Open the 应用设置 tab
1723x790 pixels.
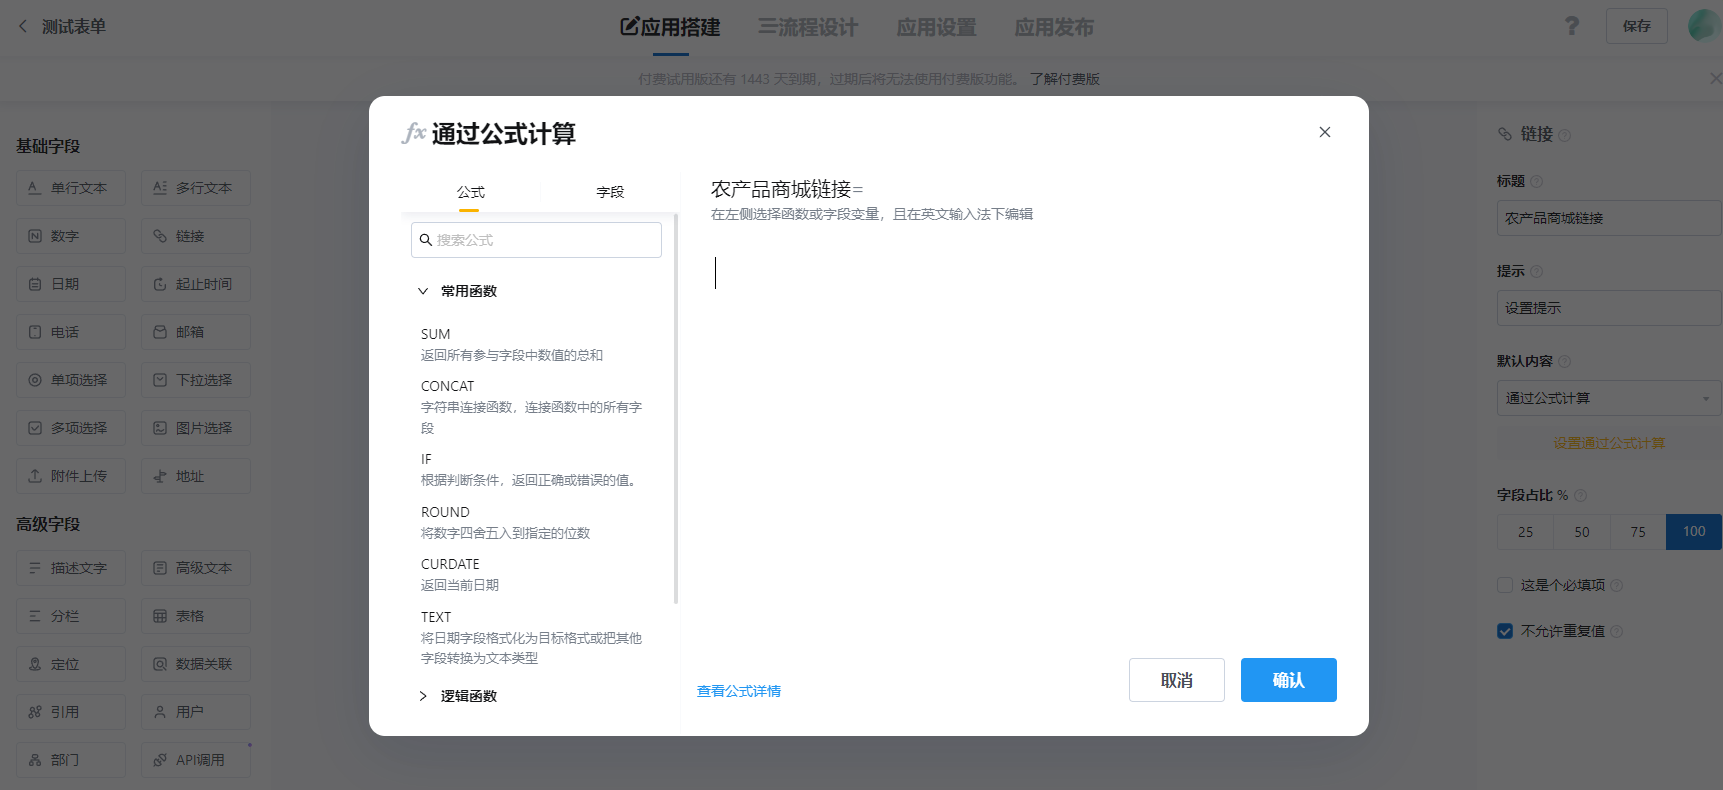coord(936,27)
